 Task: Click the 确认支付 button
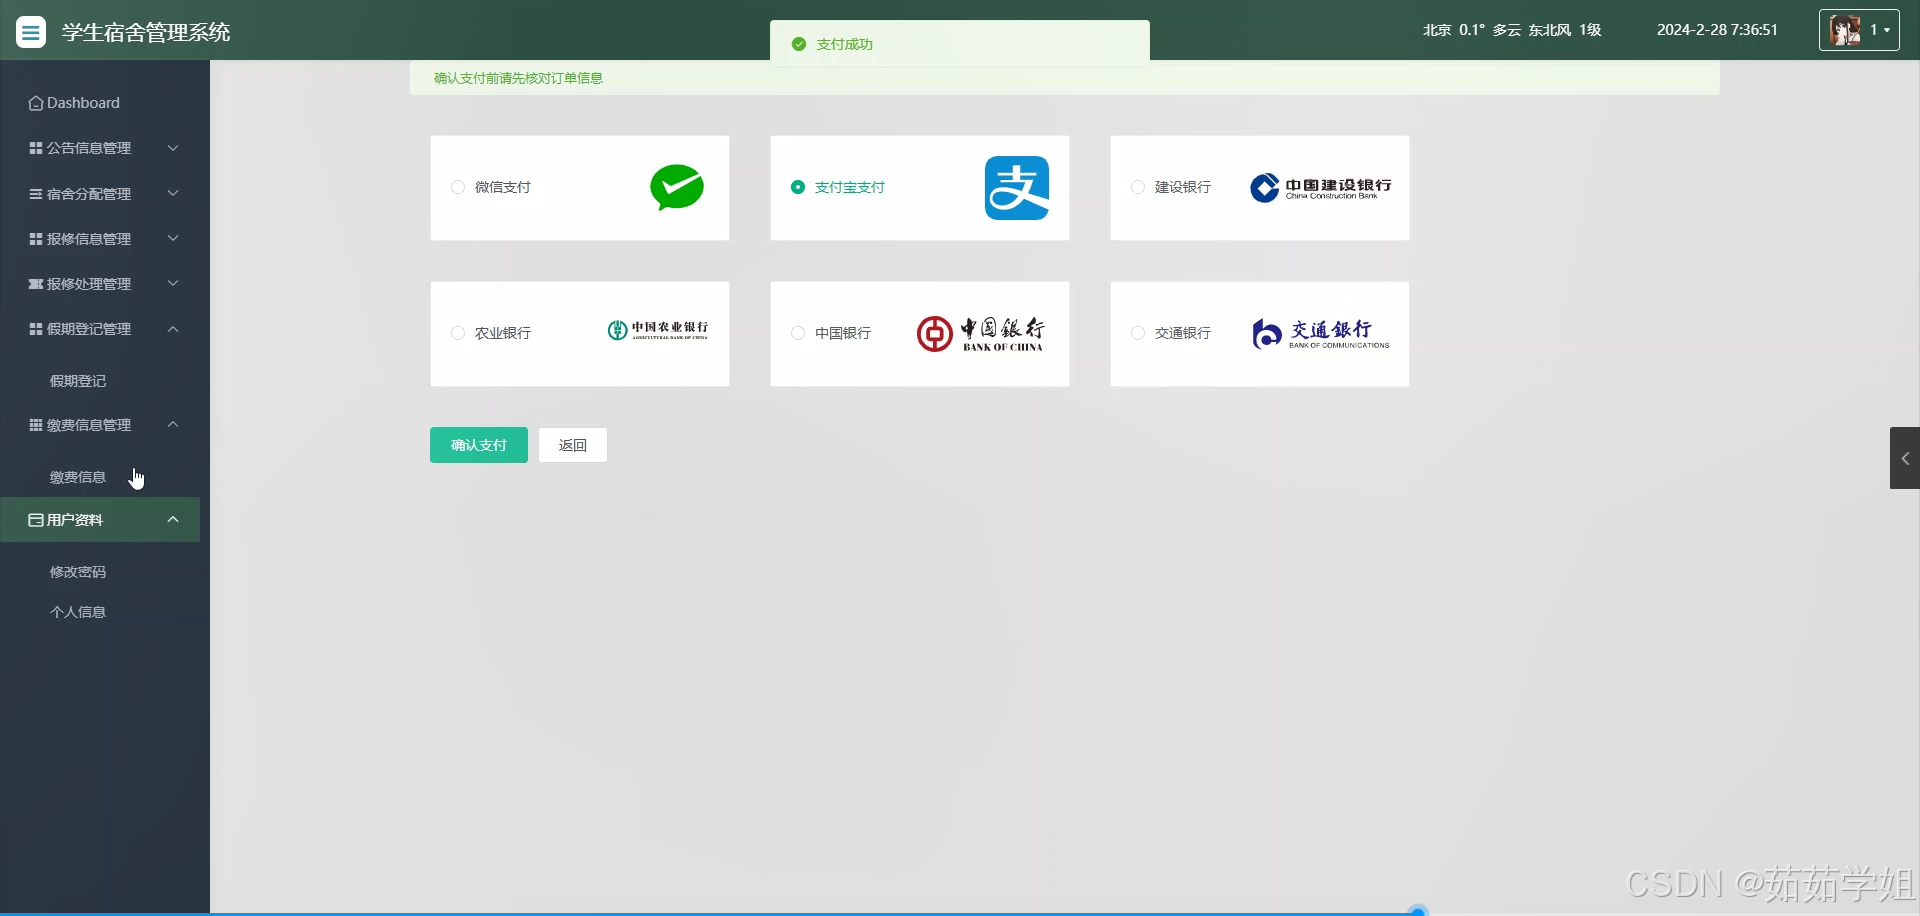[479, 445]
